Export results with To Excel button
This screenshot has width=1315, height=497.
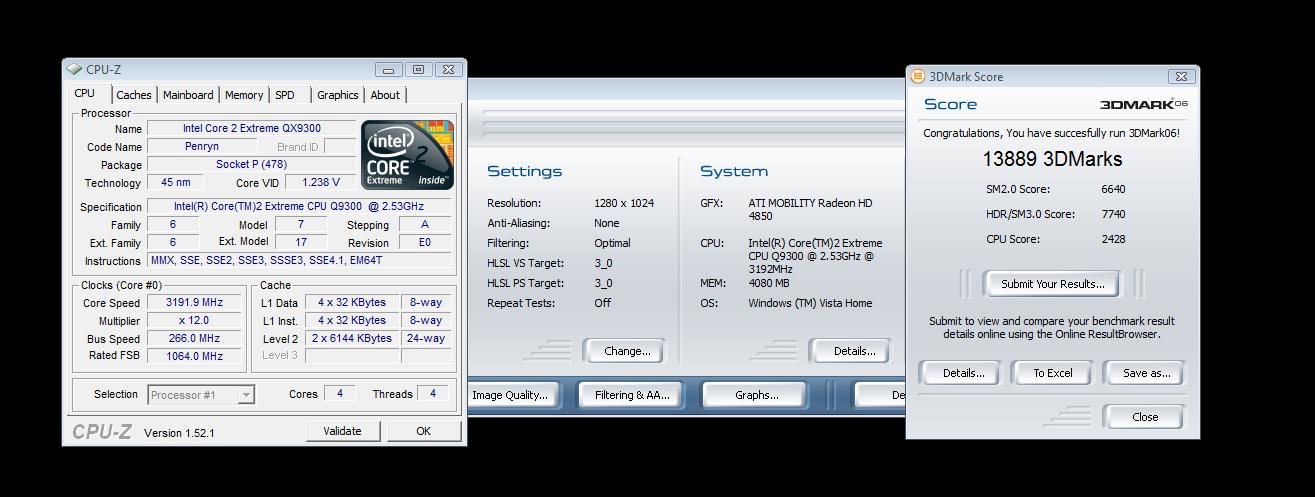(x=1053, y=373)
